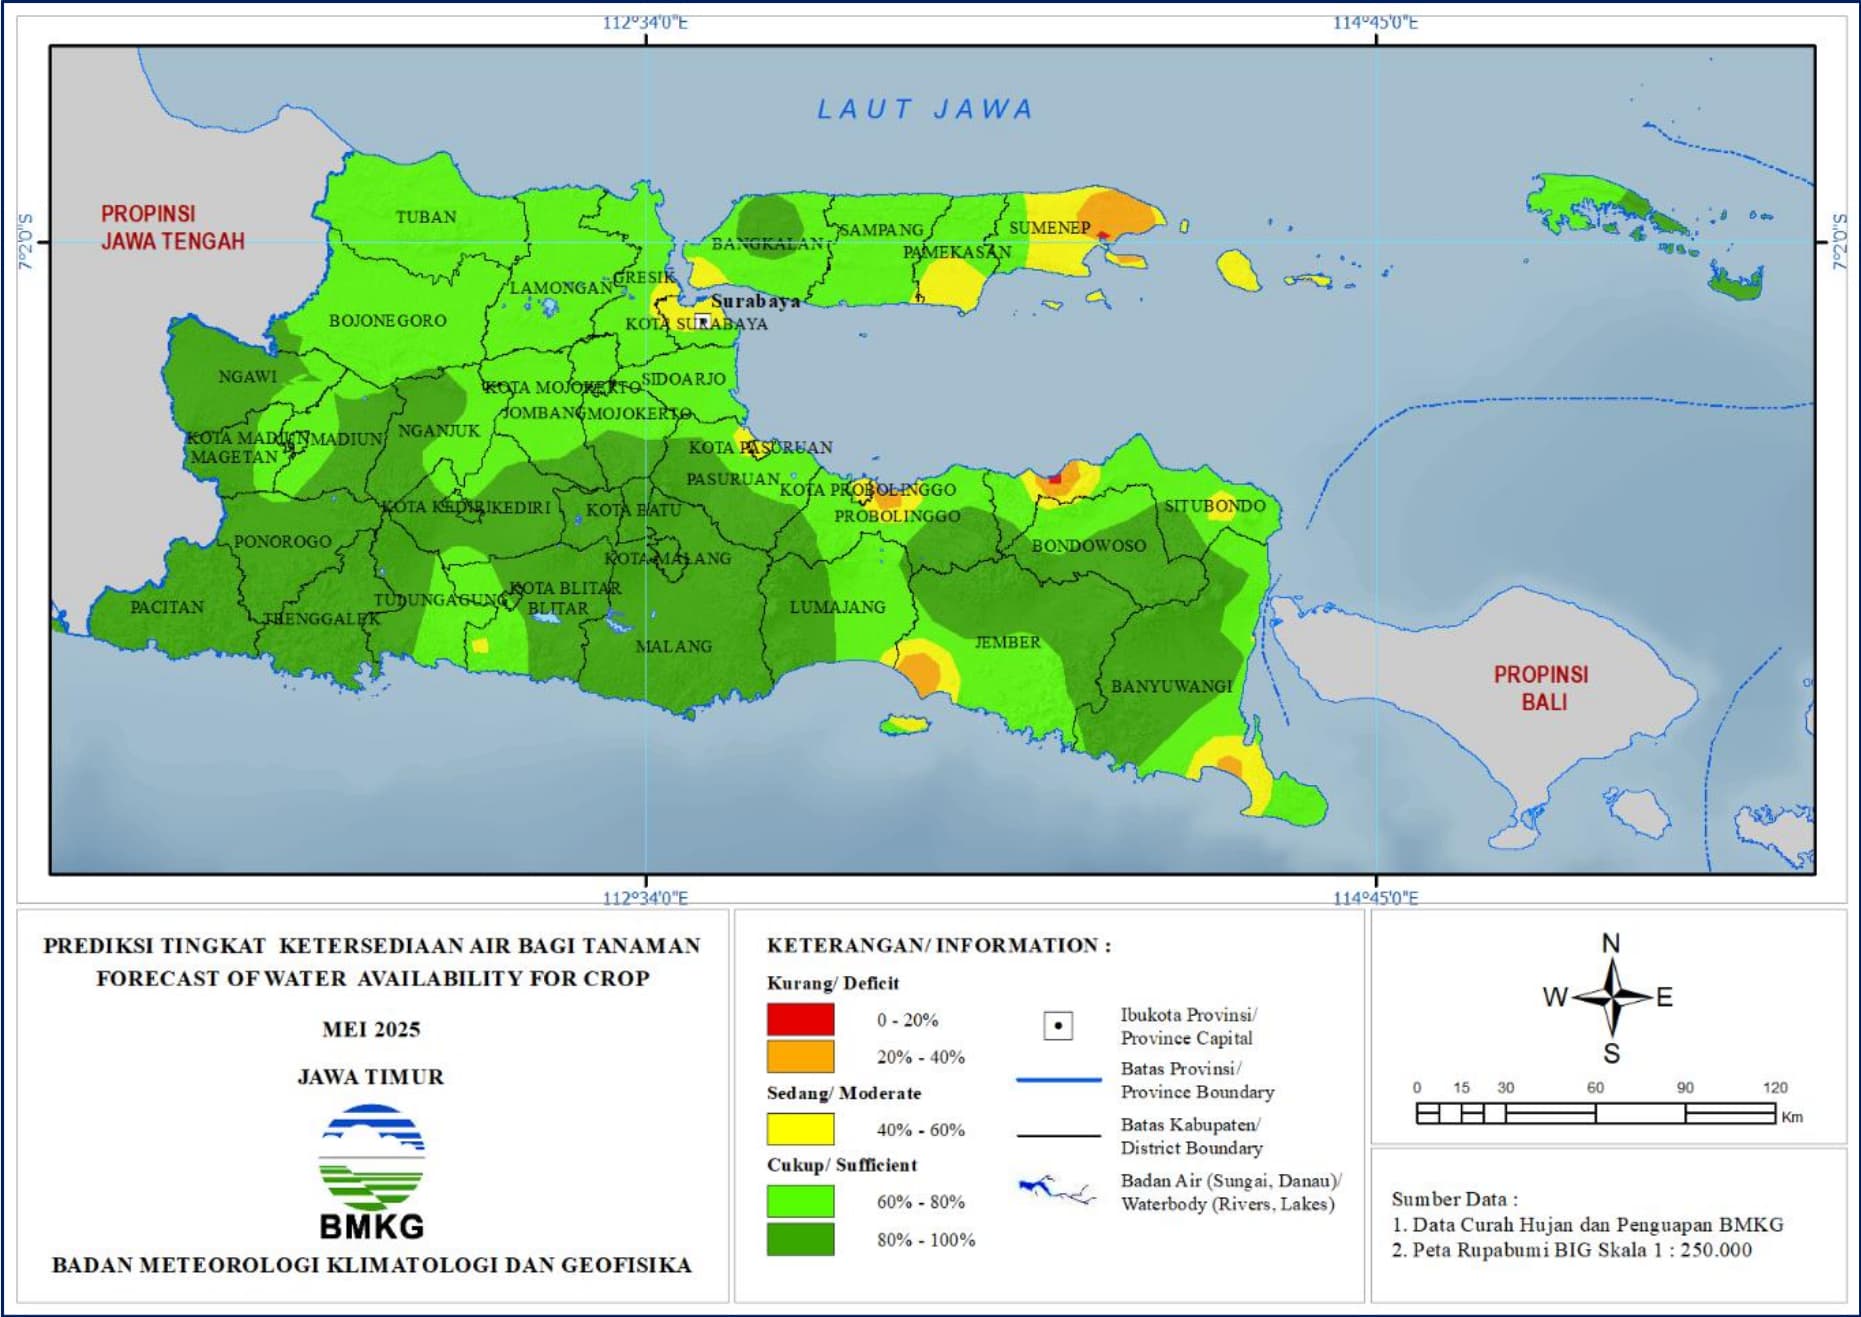The image size is (1861, 1317).
Task: Click the BOJONEGORO district label
Action: coord(388,321)
